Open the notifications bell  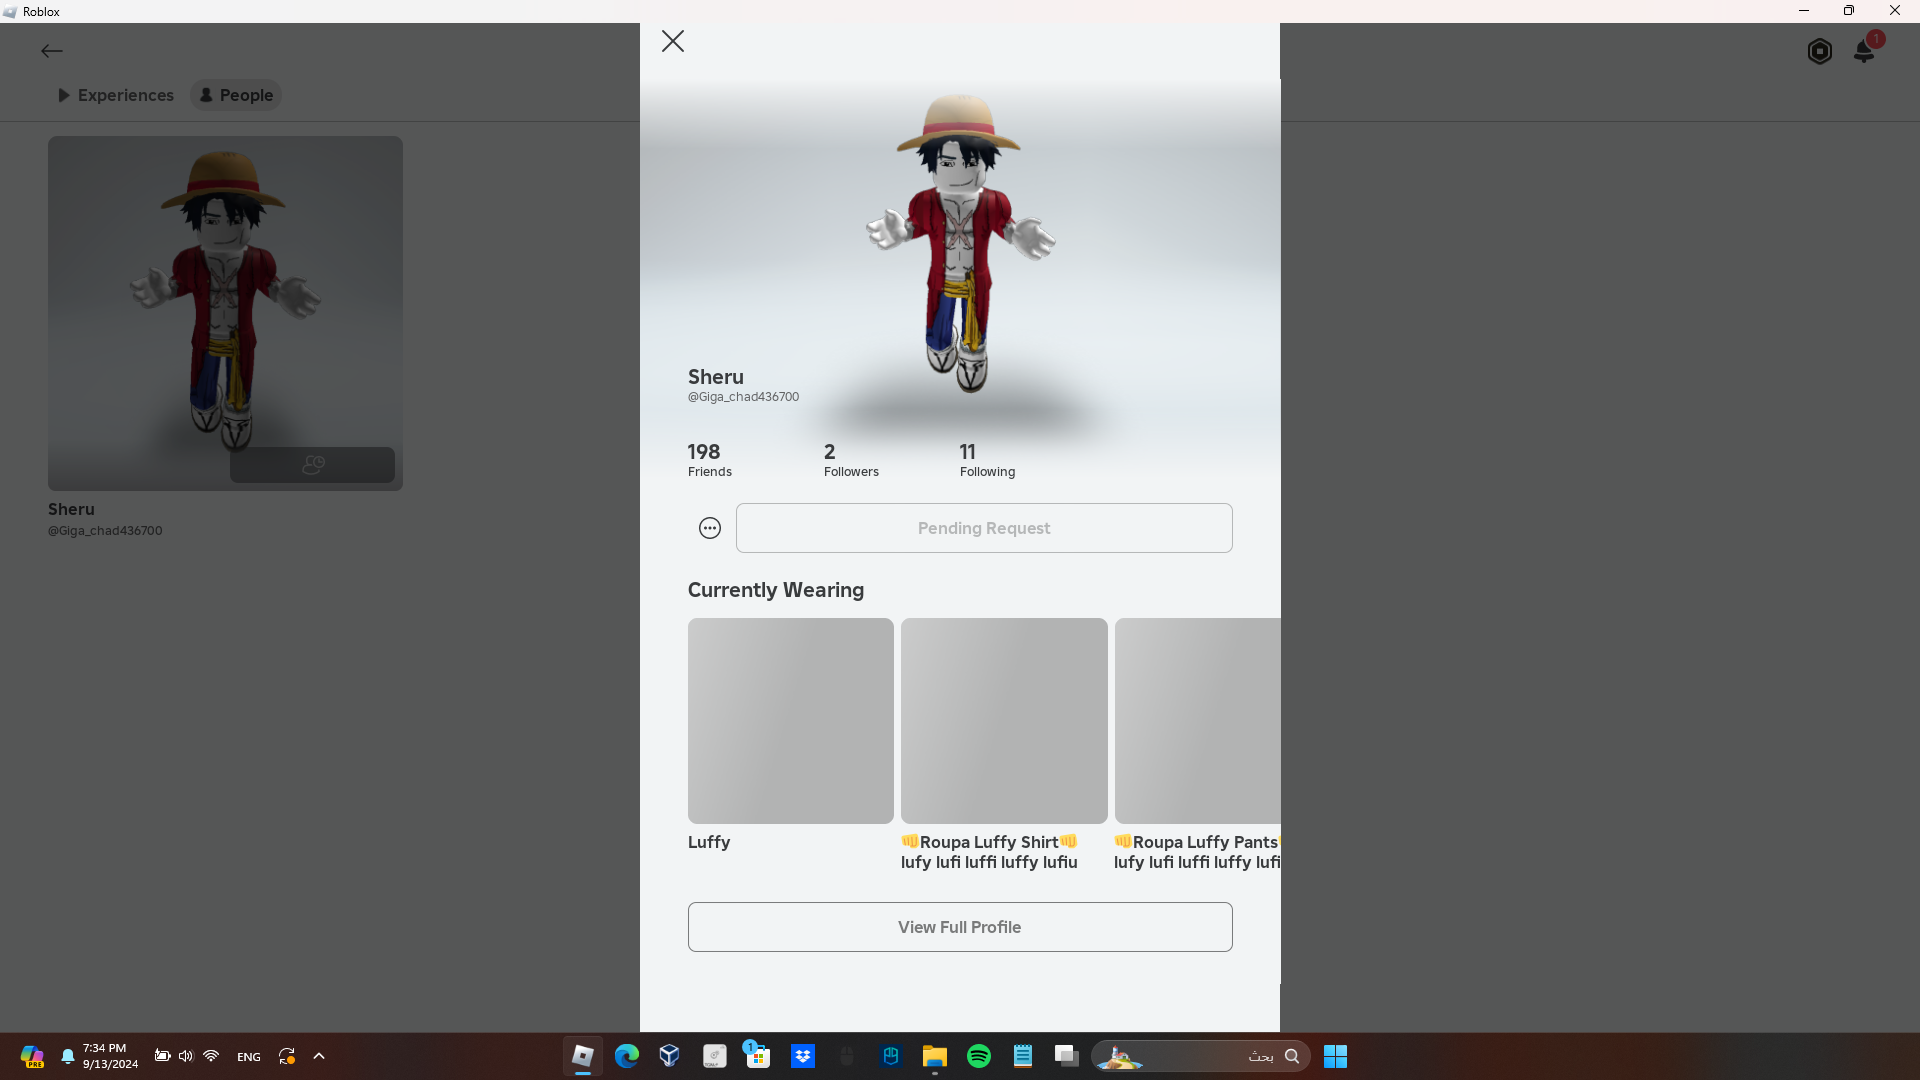click(1864, 51)
